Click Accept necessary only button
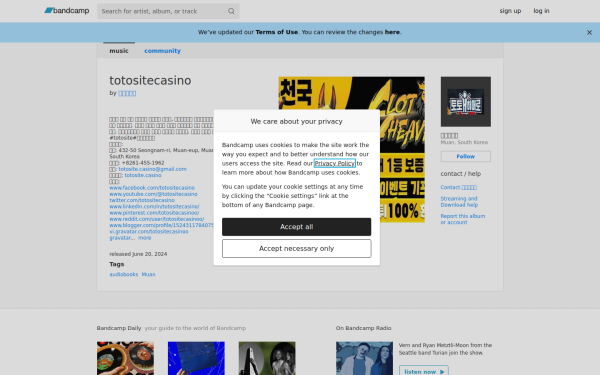This screenshot has width=600, height=375. point(297,249)
